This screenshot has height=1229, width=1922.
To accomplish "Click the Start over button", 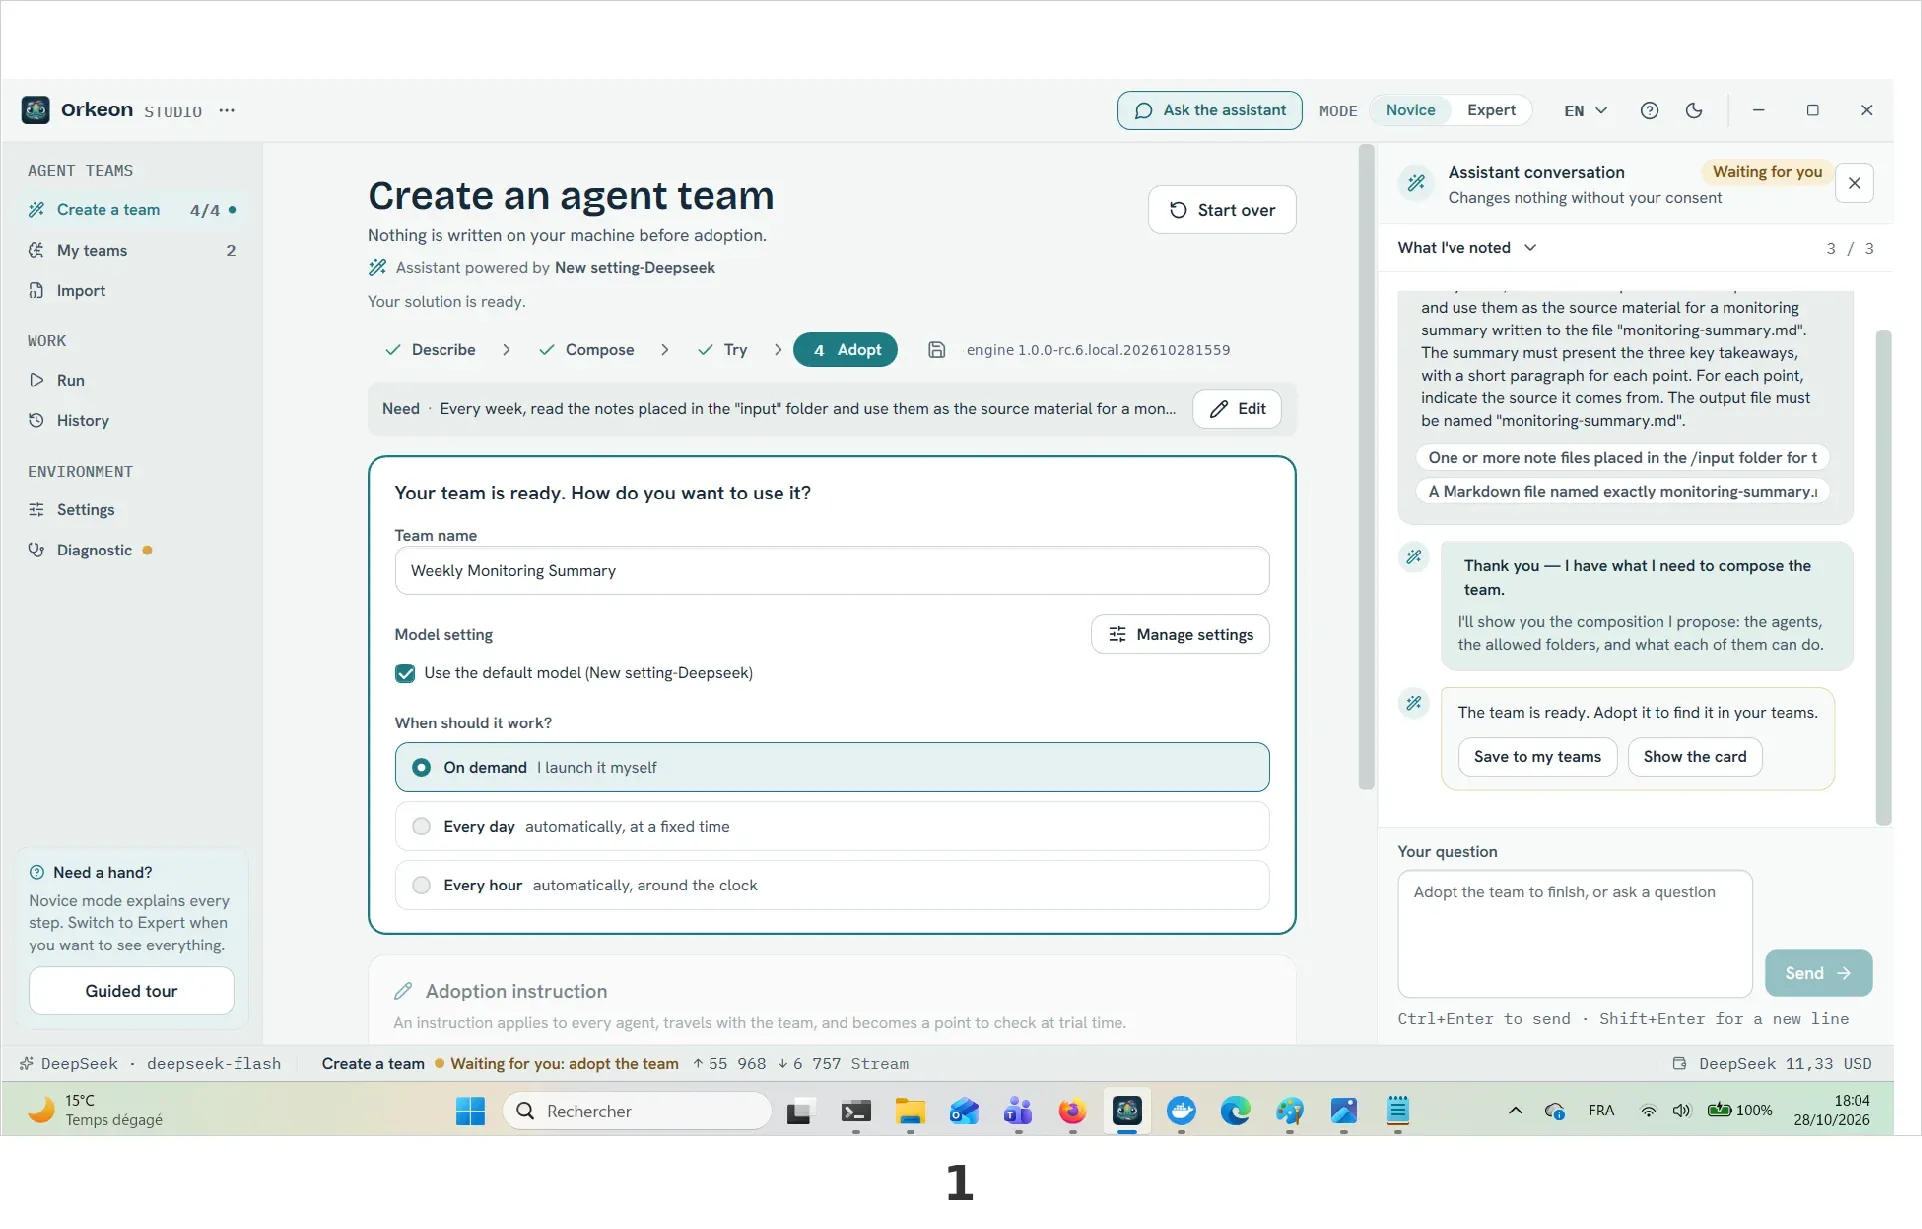I will click(x=1222, y=210).
